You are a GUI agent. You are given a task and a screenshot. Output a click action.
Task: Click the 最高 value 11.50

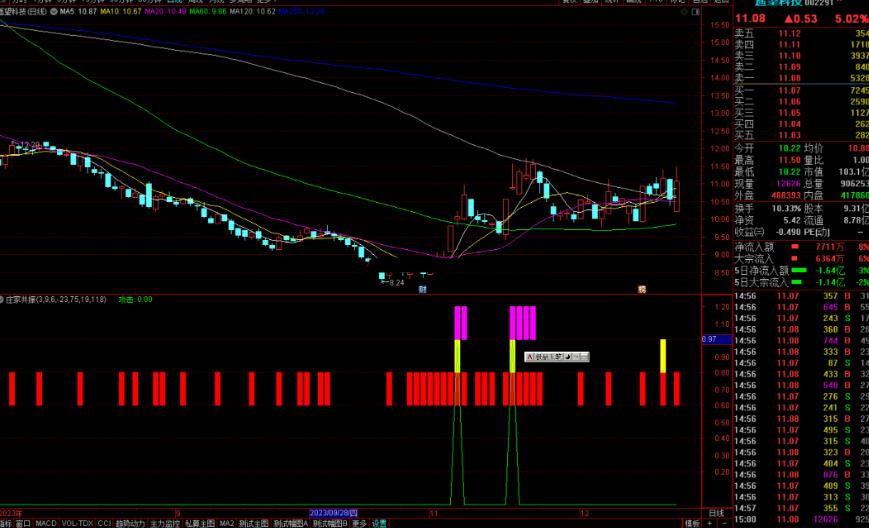789,160
